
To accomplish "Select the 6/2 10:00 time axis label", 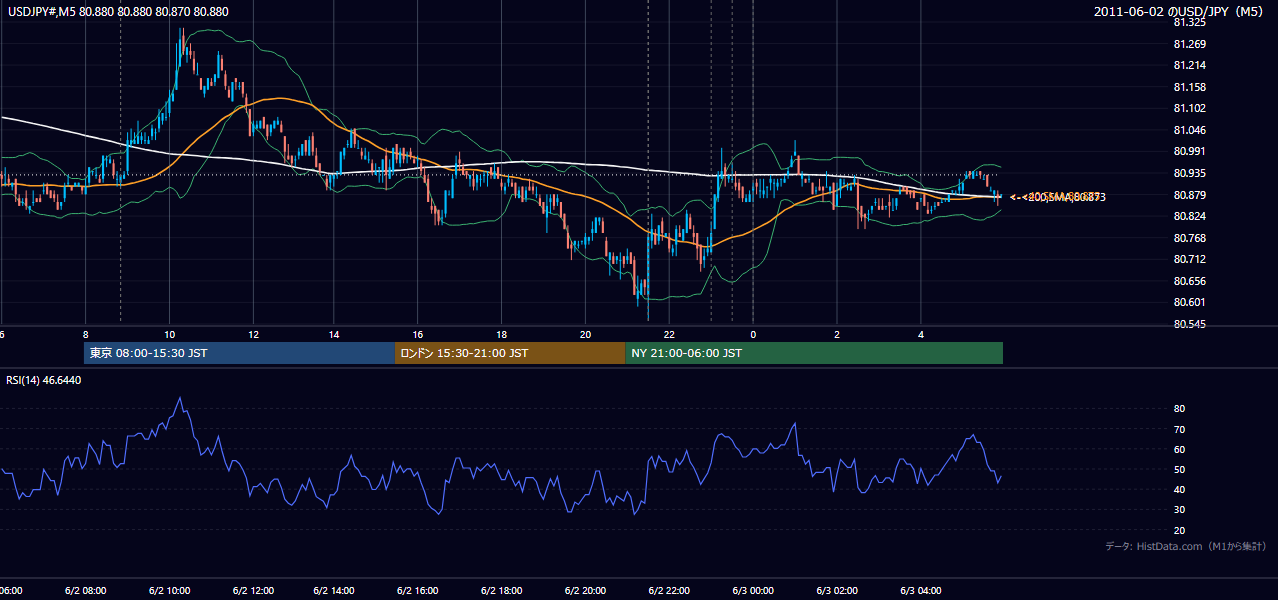I will [169, 591].
